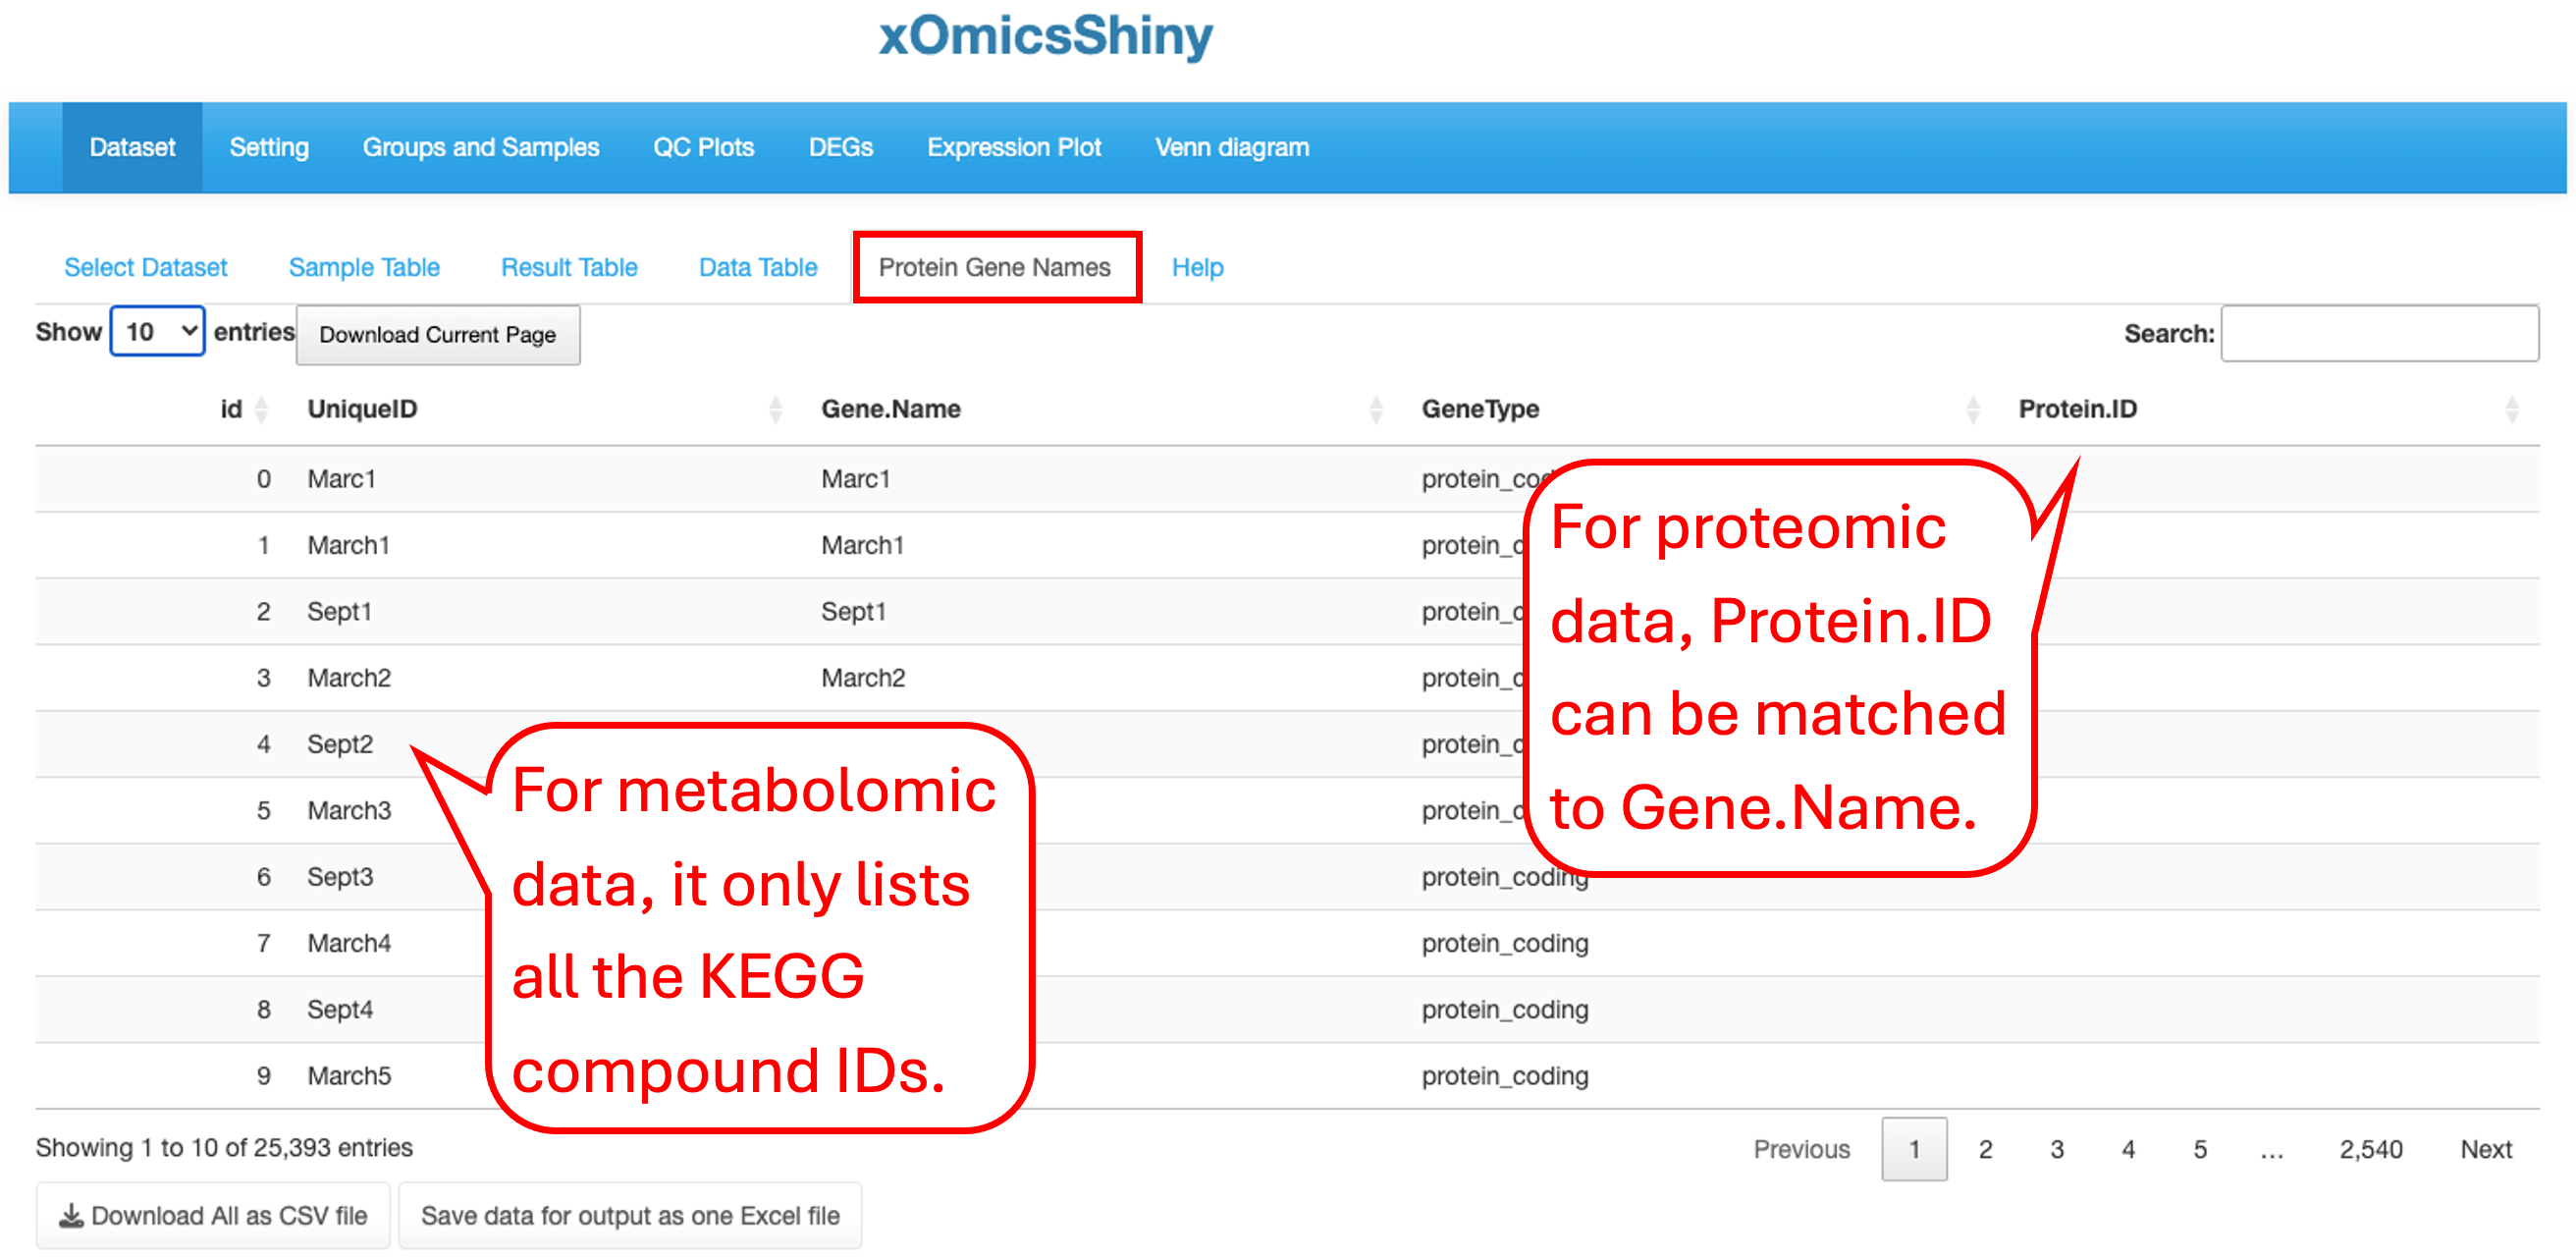Screen dimensions: 2576x1259
Task: Go to Next page of table
Action: point(2485,1150)
